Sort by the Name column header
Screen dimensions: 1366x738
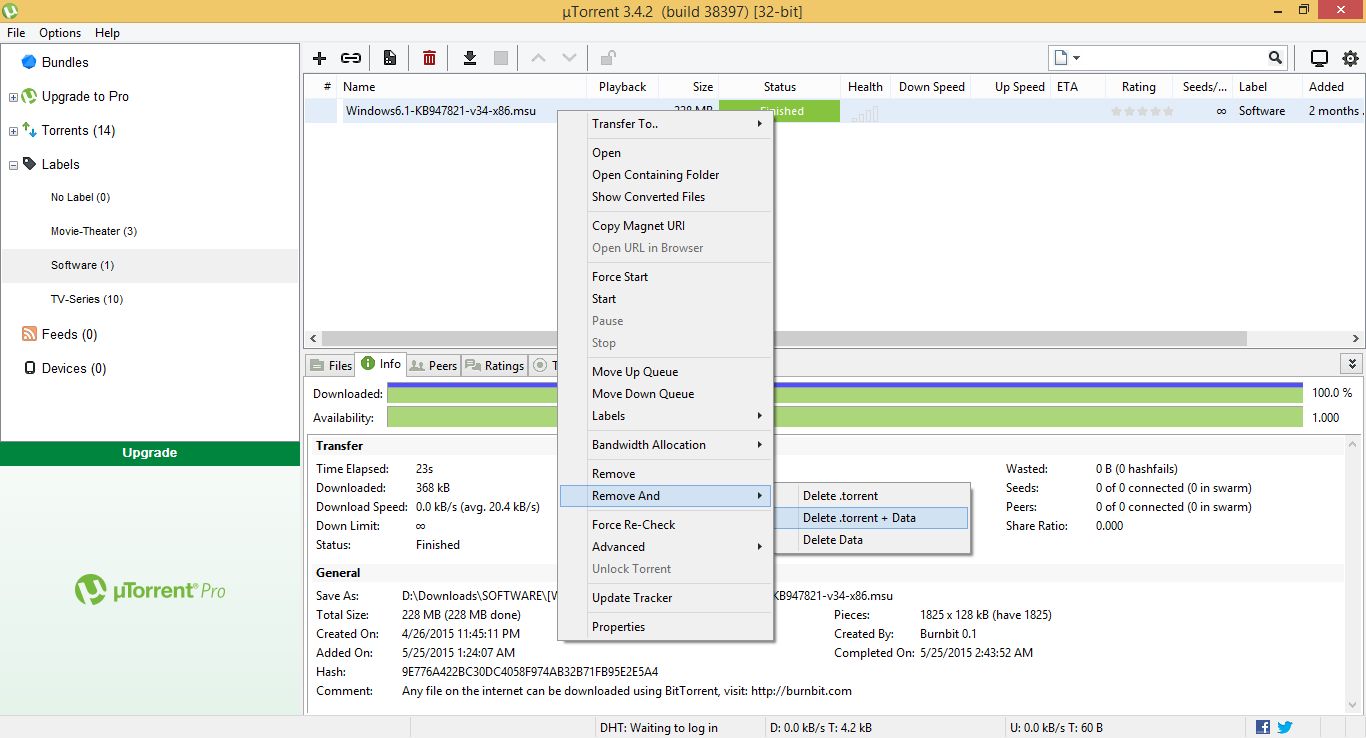tap(463, 87)
